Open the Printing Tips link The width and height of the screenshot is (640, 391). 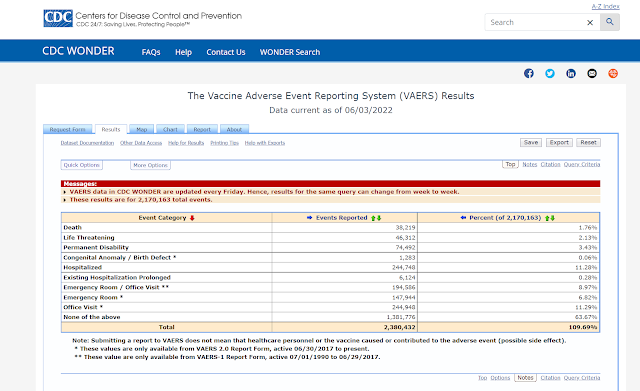(x=224, y=143)
